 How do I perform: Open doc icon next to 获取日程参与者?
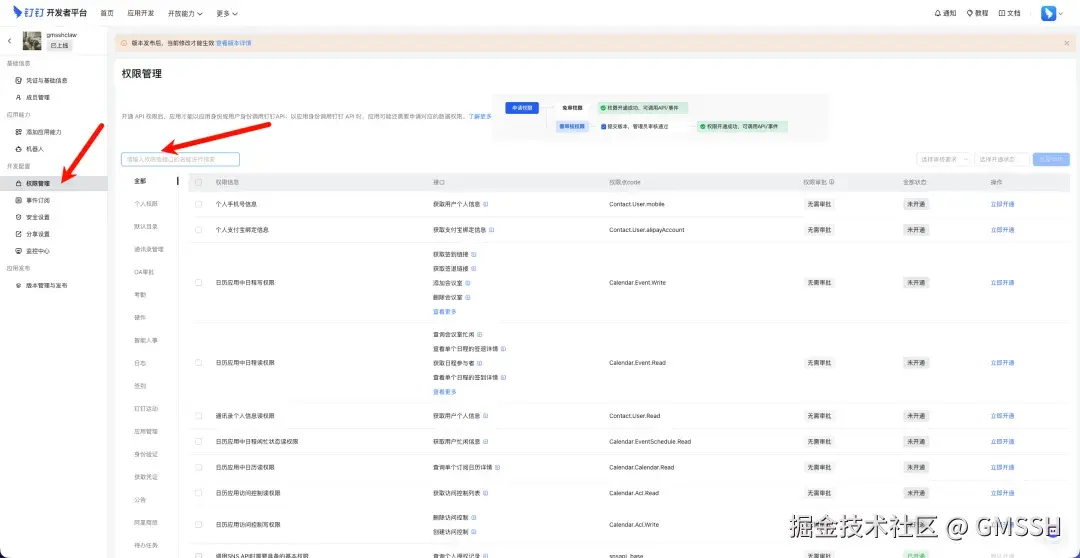pyautogui.click(x=479, y=363)
